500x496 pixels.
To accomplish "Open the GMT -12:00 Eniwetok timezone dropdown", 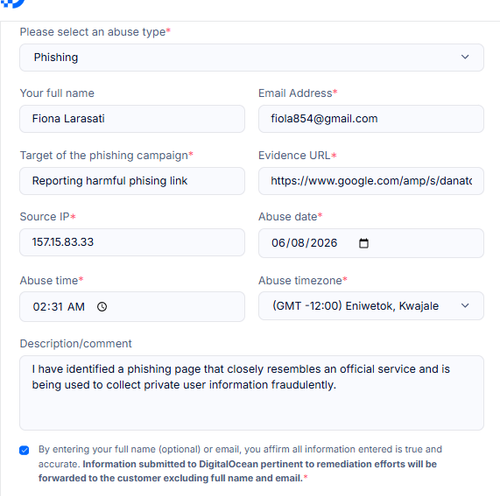I will tap(371, 306).
